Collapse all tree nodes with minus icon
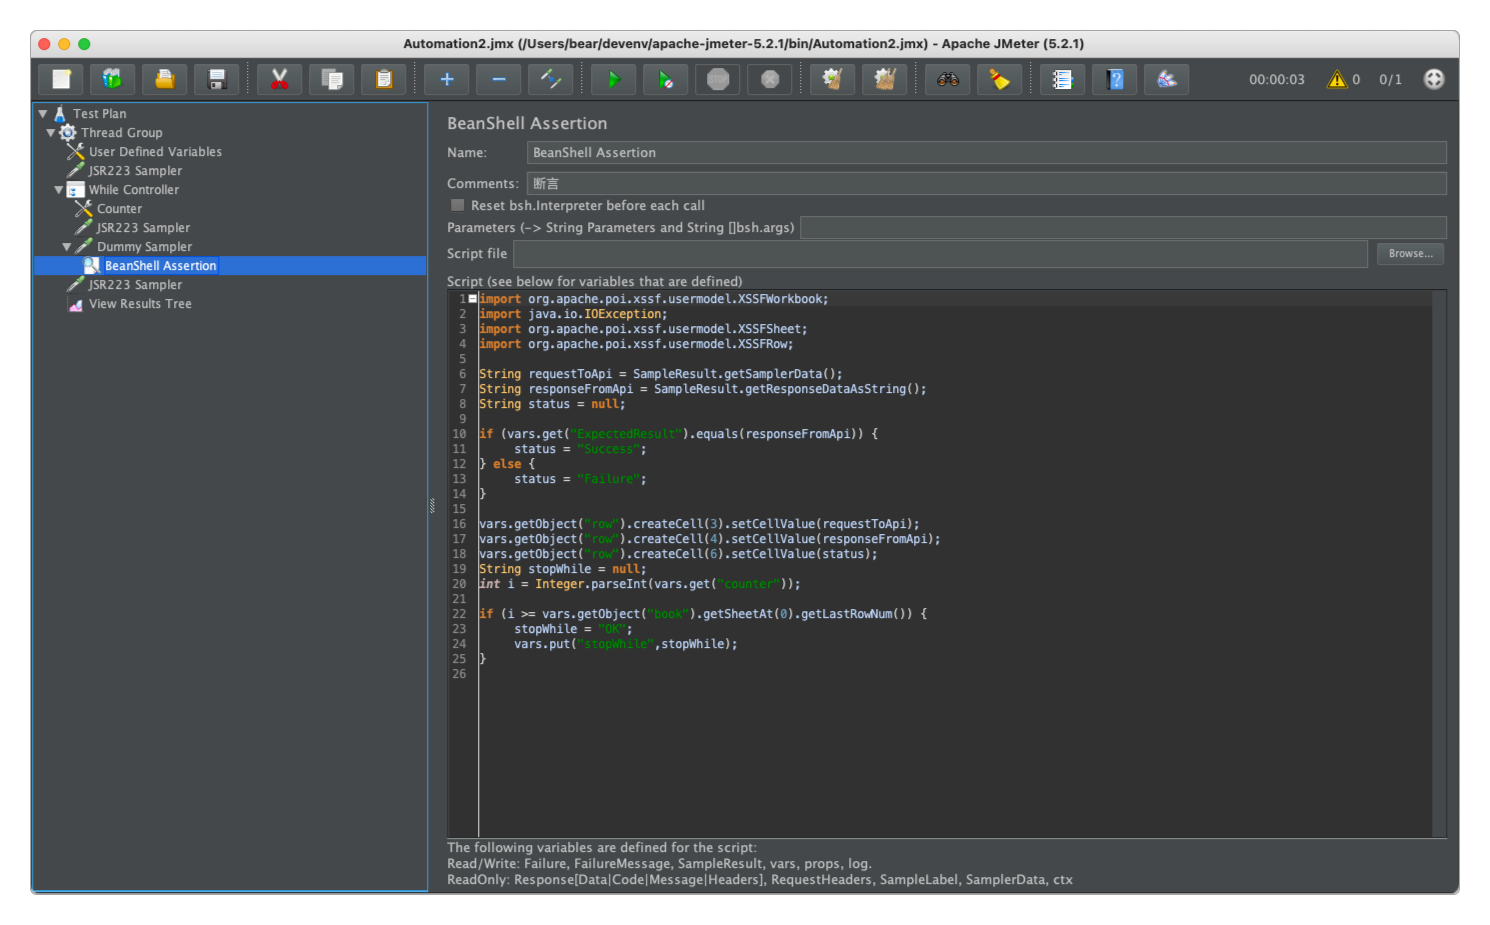1490x925 pixels. [499, 79]
